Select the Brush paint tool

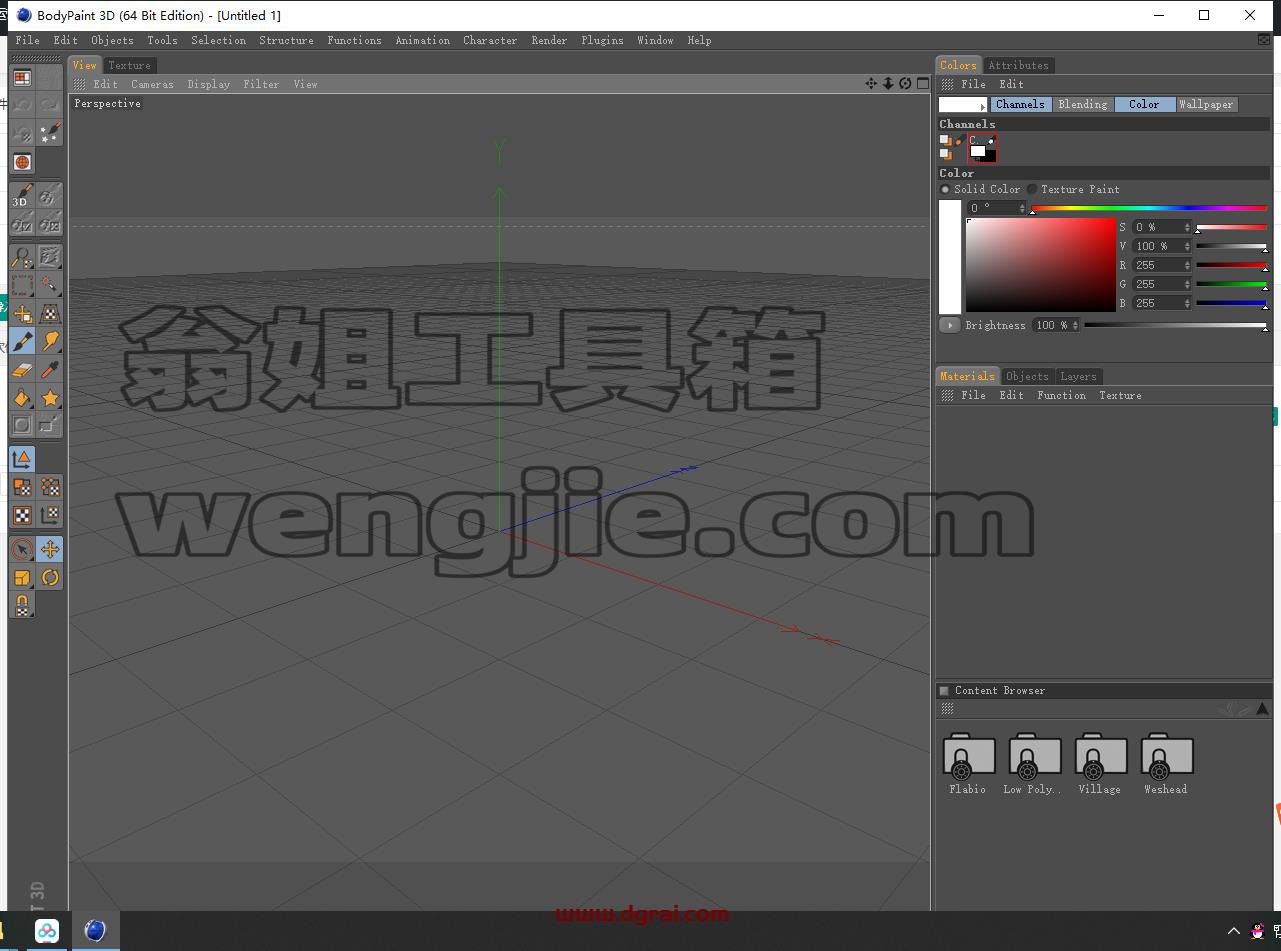[x=22, y=342]
